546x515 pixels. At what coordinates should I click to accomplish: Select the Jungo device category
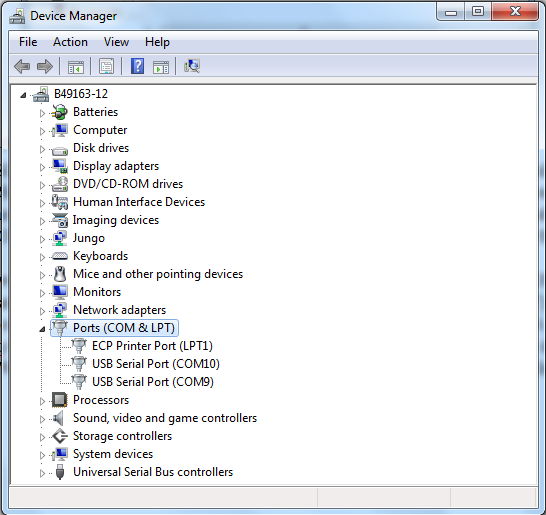(89, 238)
